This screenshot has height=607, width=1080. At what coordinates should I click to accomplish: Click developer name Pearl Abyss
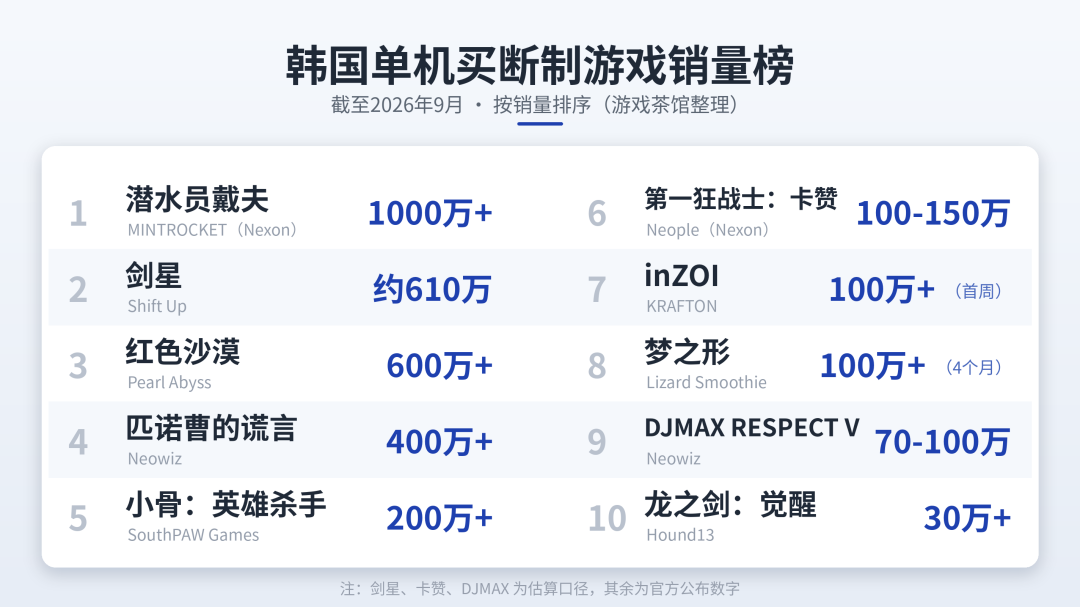[169, 382]
